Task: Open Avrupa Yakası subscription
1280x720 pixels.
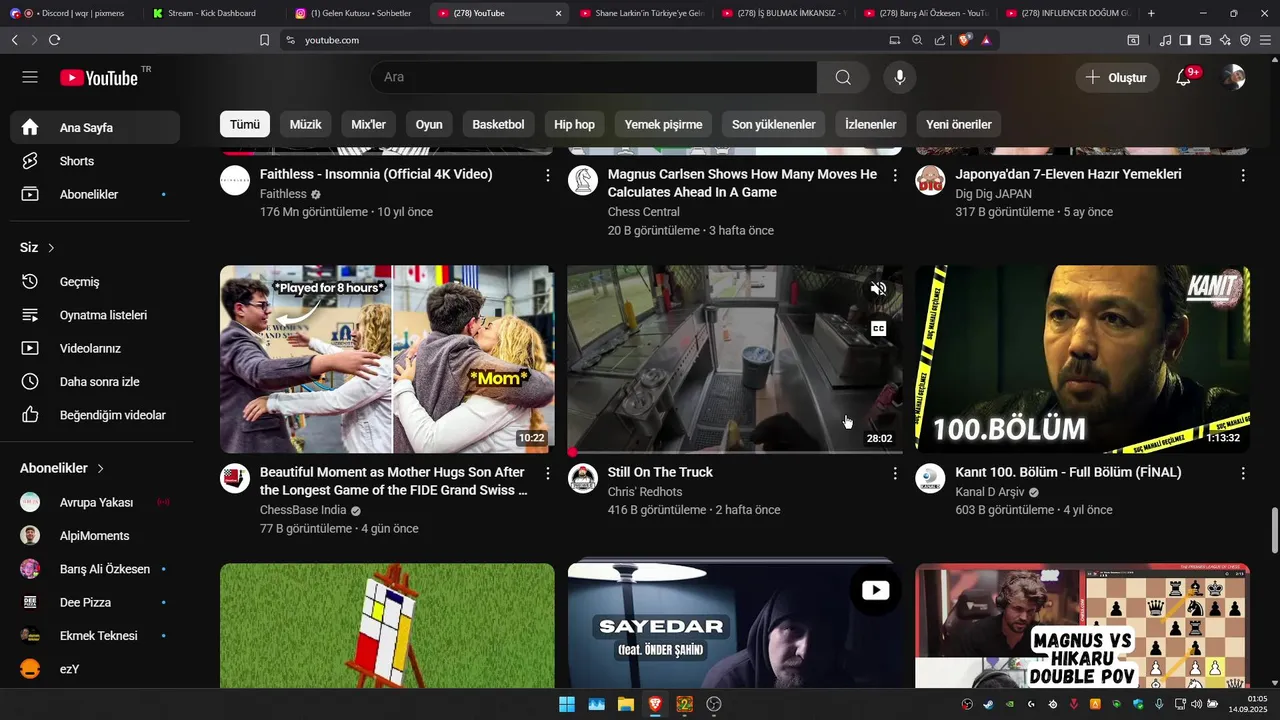Action: 95,502
